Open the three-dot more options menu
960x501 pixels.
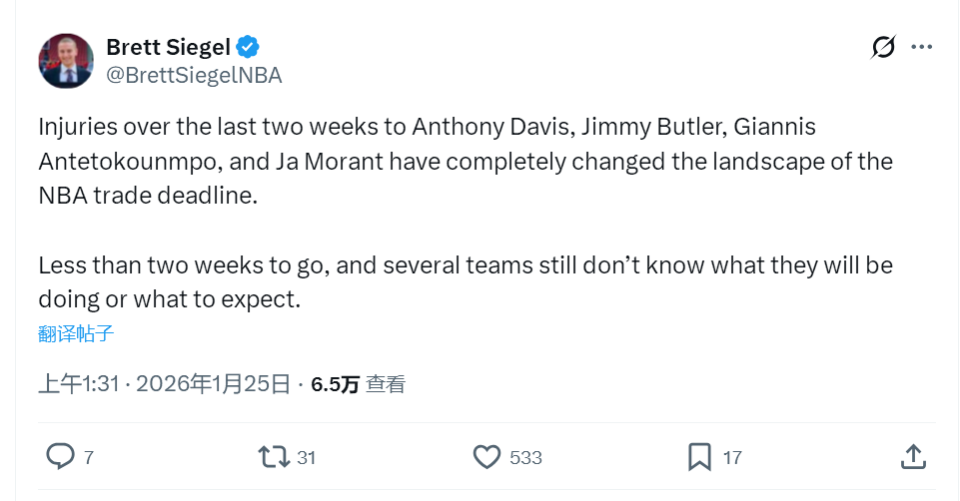click(x=922, y=47)
